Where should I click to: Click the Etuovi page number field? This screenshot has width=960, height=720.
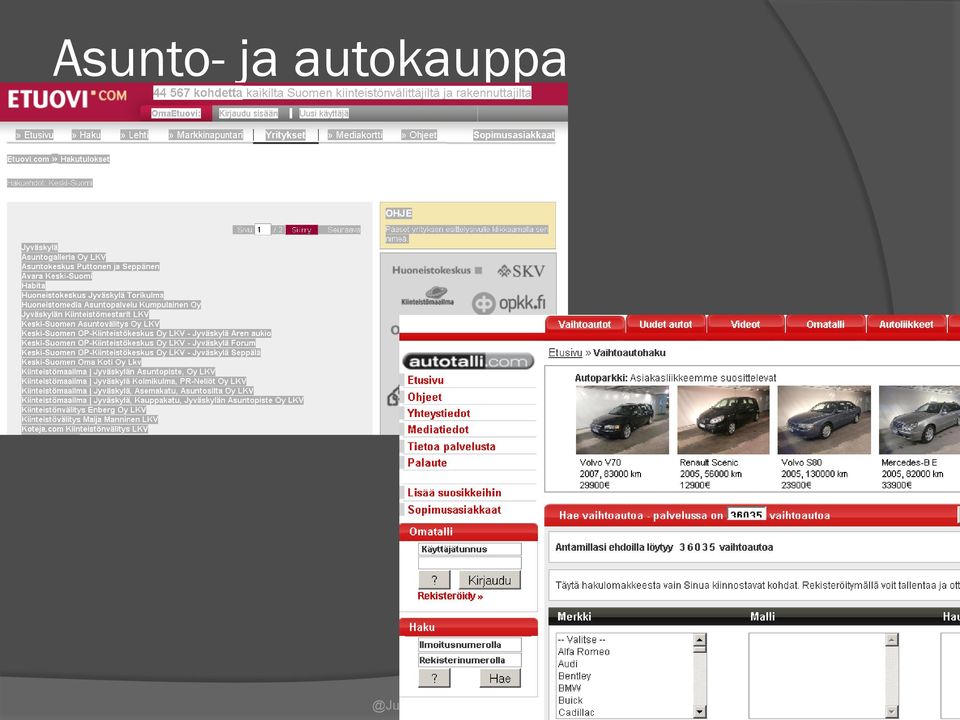(x=262, y=230)
